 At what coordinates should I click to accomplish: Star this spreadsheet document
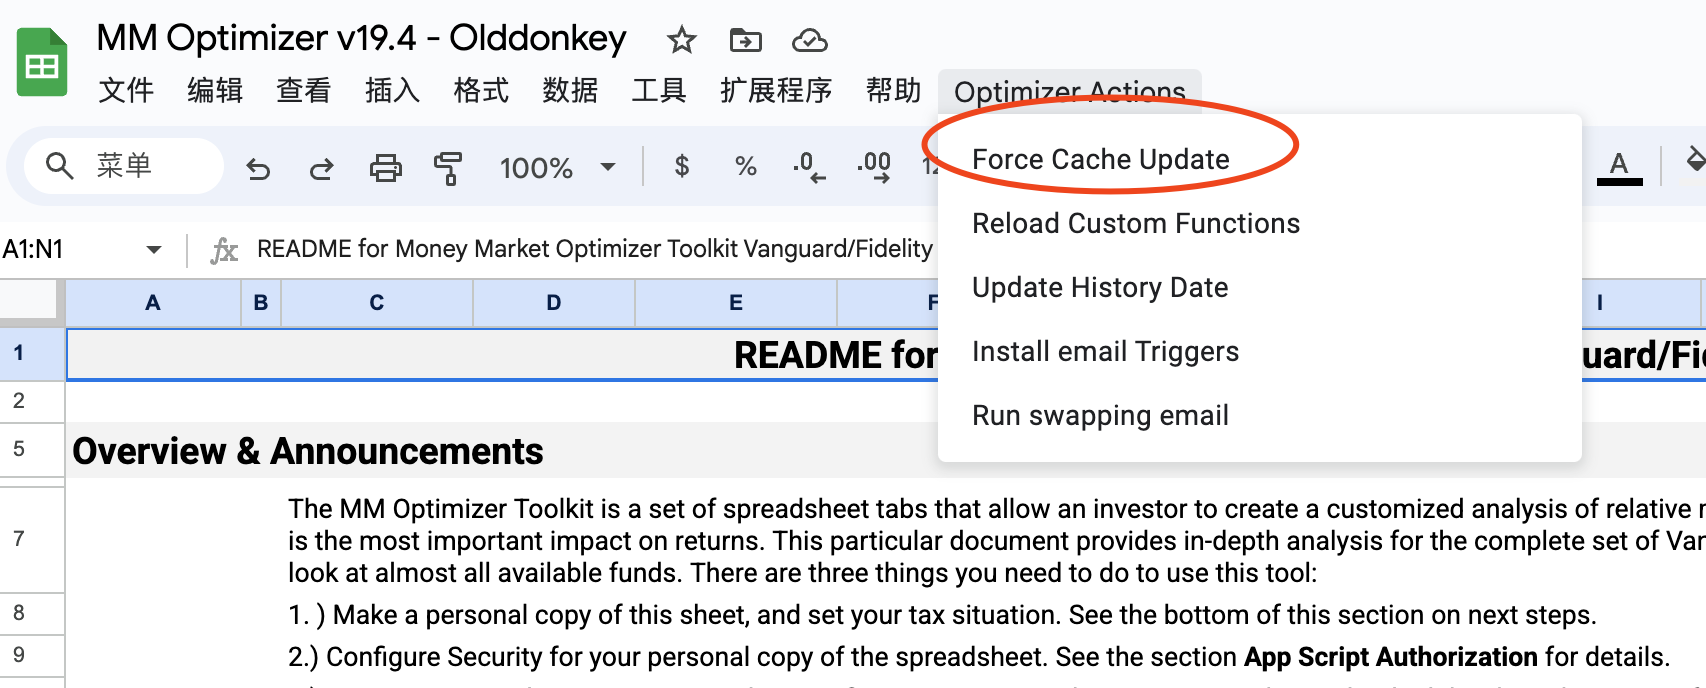pyautogui.click(x=681, y=41)
